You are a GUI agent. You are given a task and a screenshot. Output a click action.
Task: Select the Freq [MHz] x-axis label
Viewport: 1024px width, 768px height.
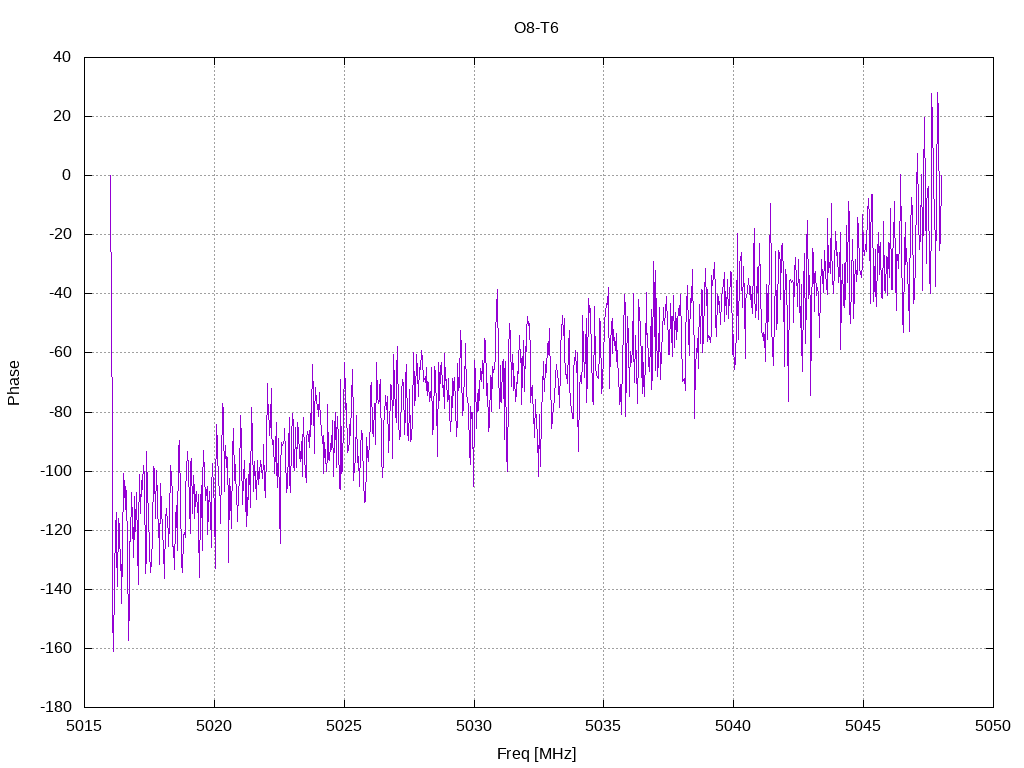click(536, 754)
